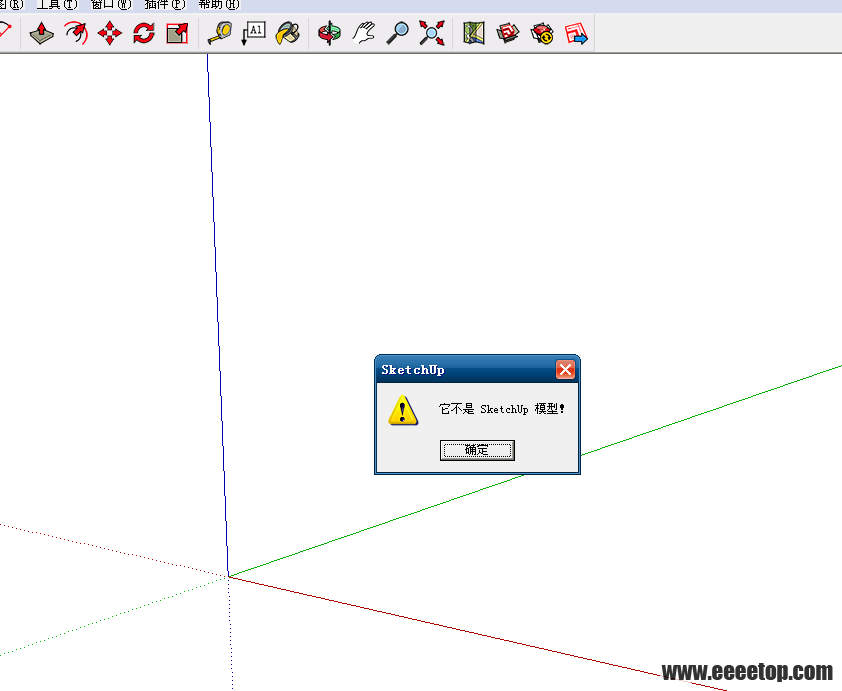Image resolution: width=842 pixels, height=691 pixels.
Task: Select the Scale tool
Action: [x=177, y=33]
